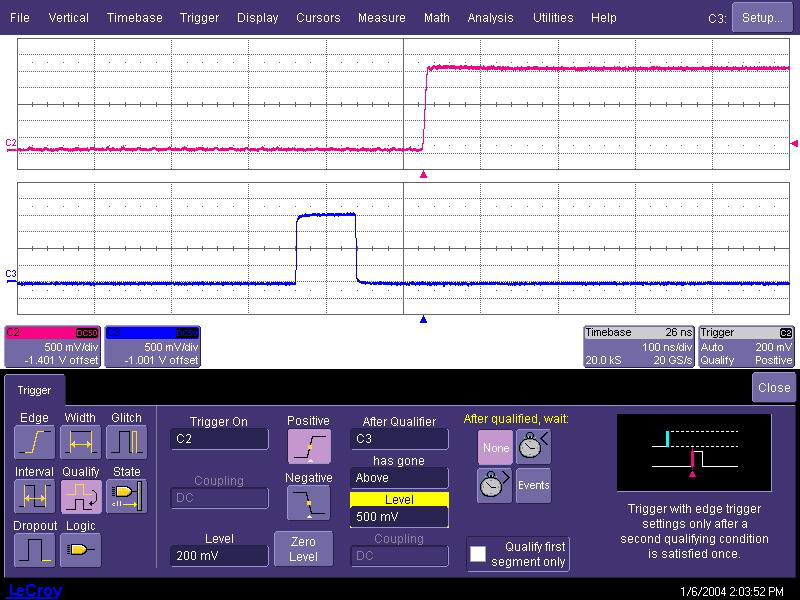Open the Measure menu

pyautogui.click(x=381, y=18)
